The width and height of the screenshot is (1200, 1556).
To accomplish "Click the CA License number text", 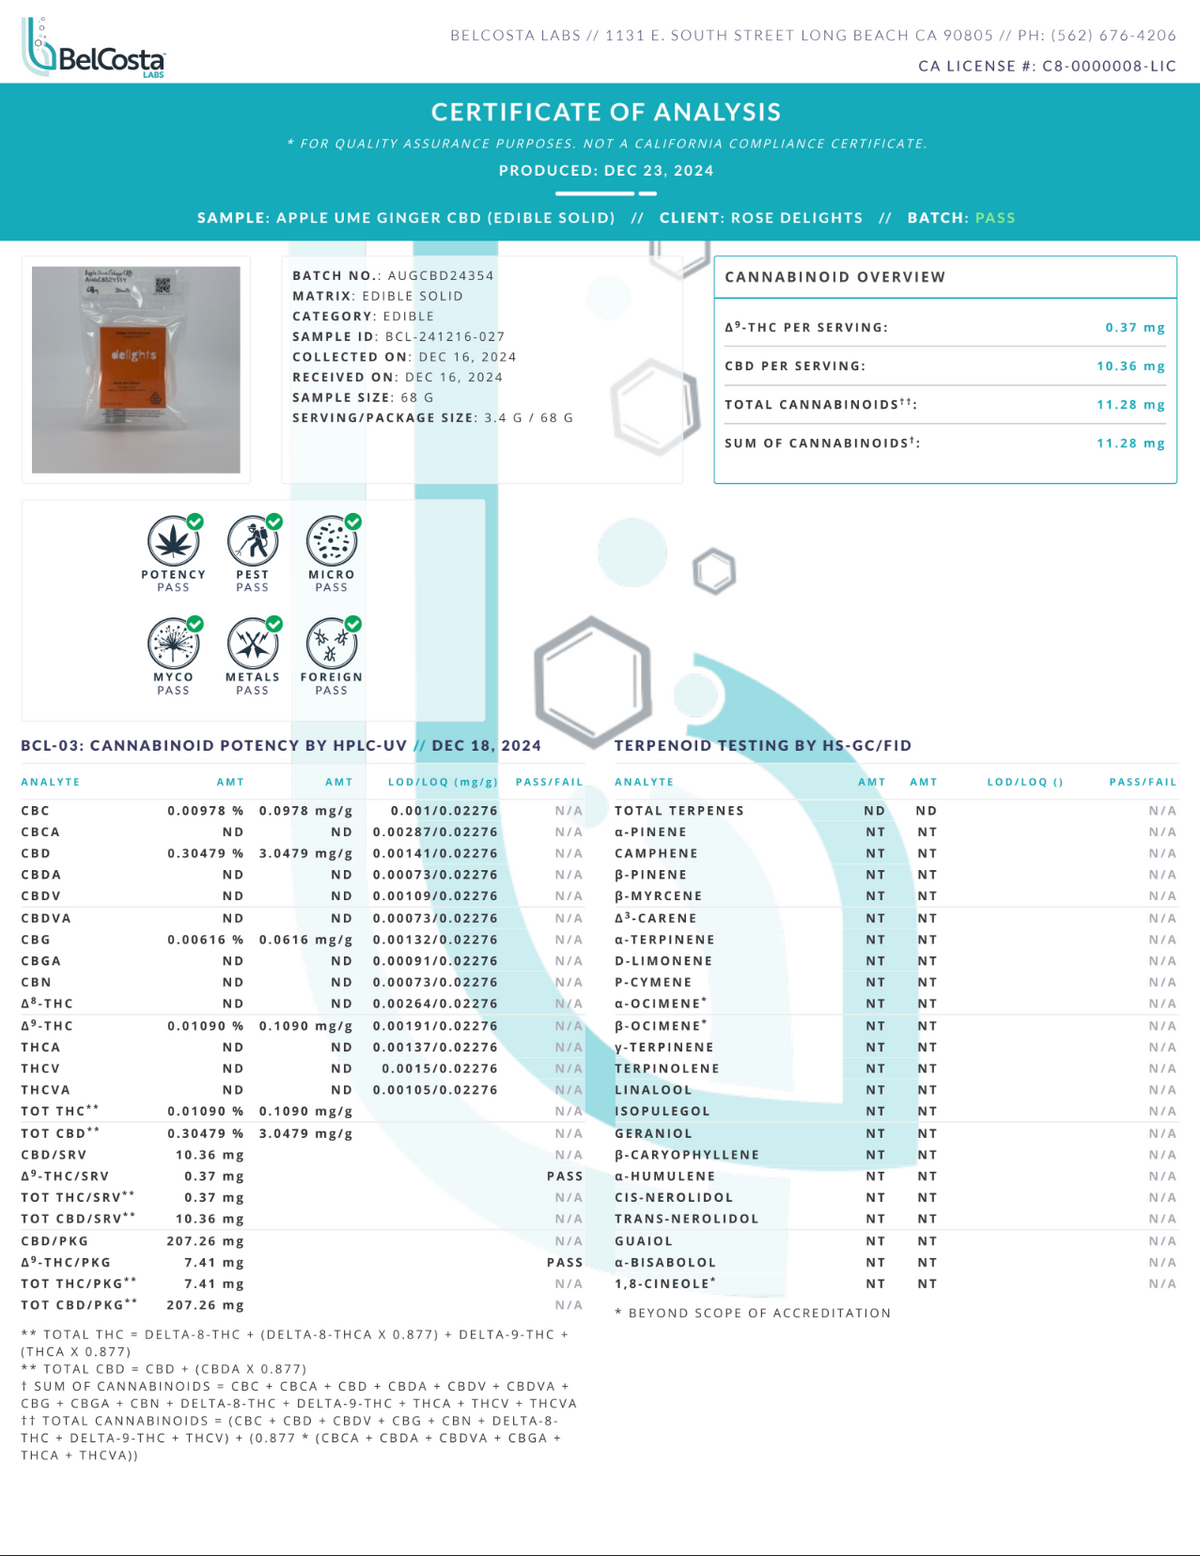I will (1047, 66).
